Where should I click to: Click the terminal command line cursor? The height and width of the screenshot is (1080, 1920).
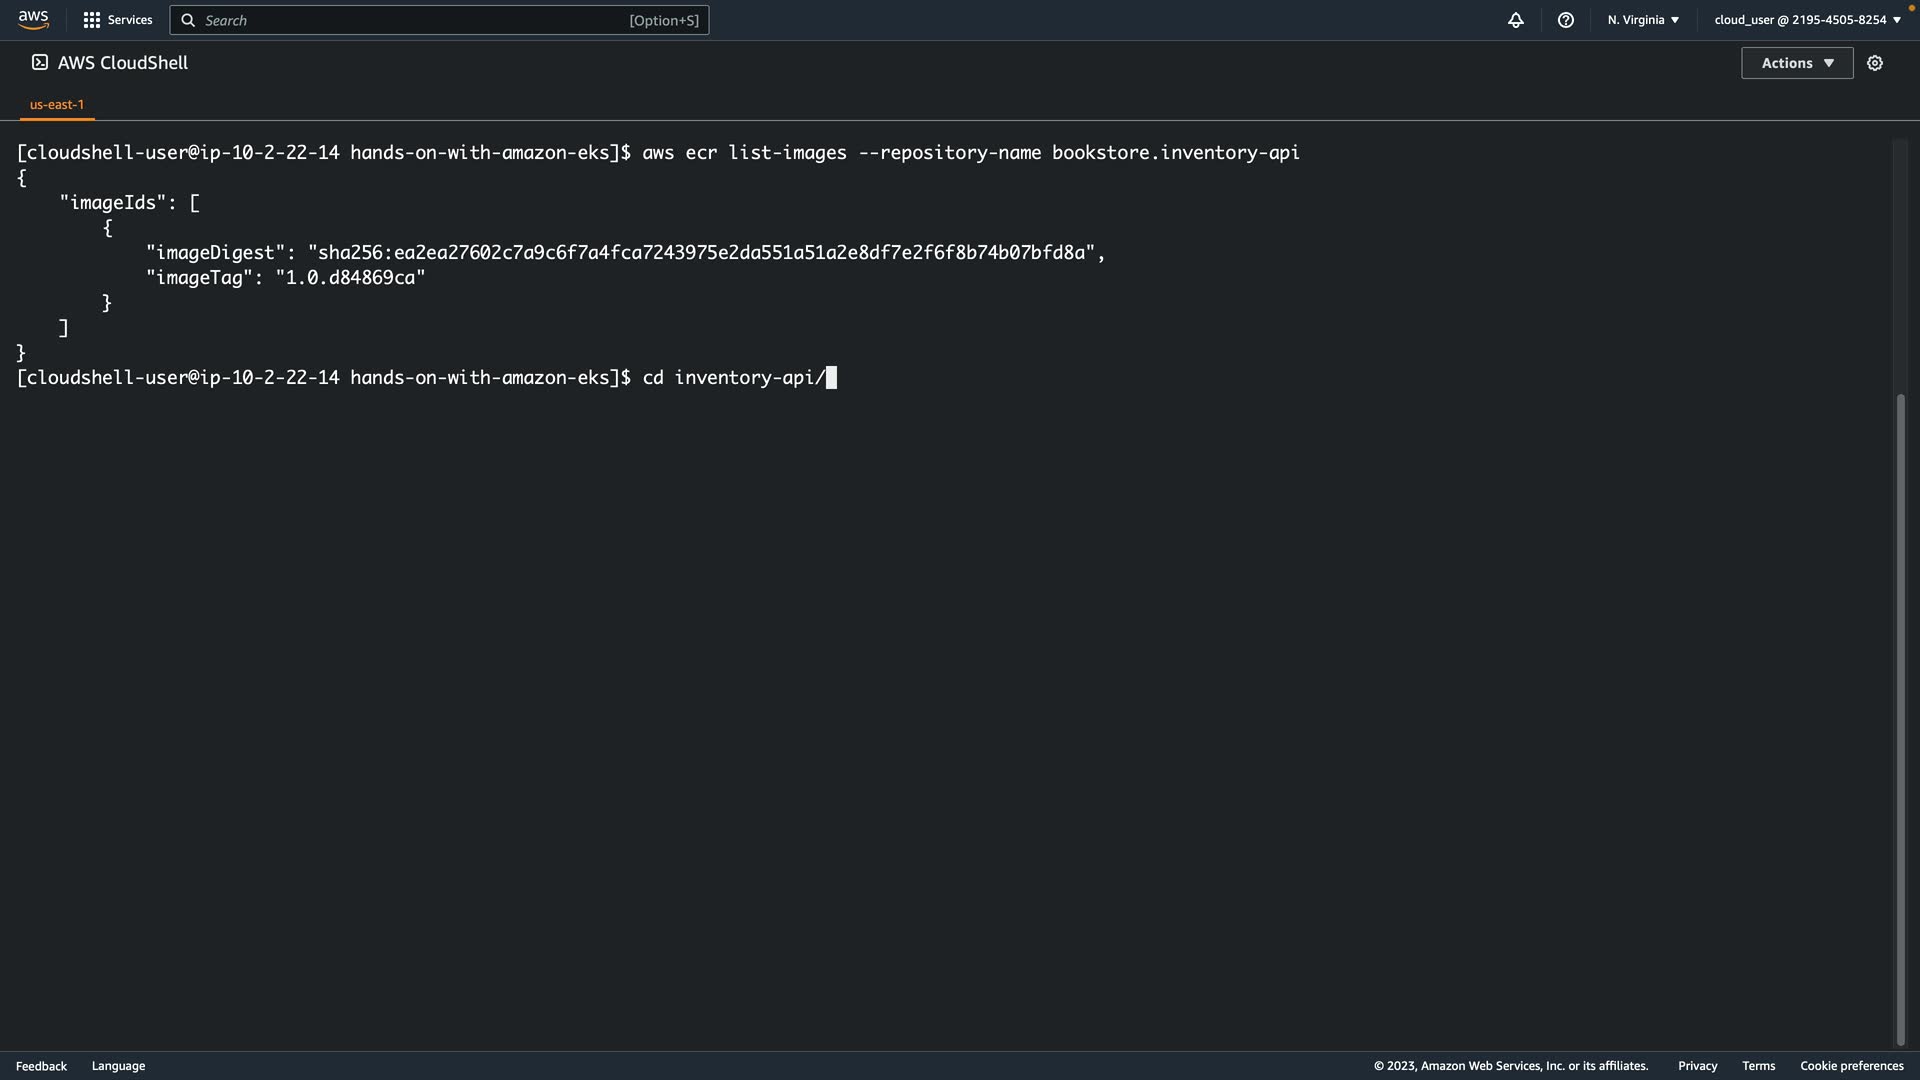click(831, 378)
